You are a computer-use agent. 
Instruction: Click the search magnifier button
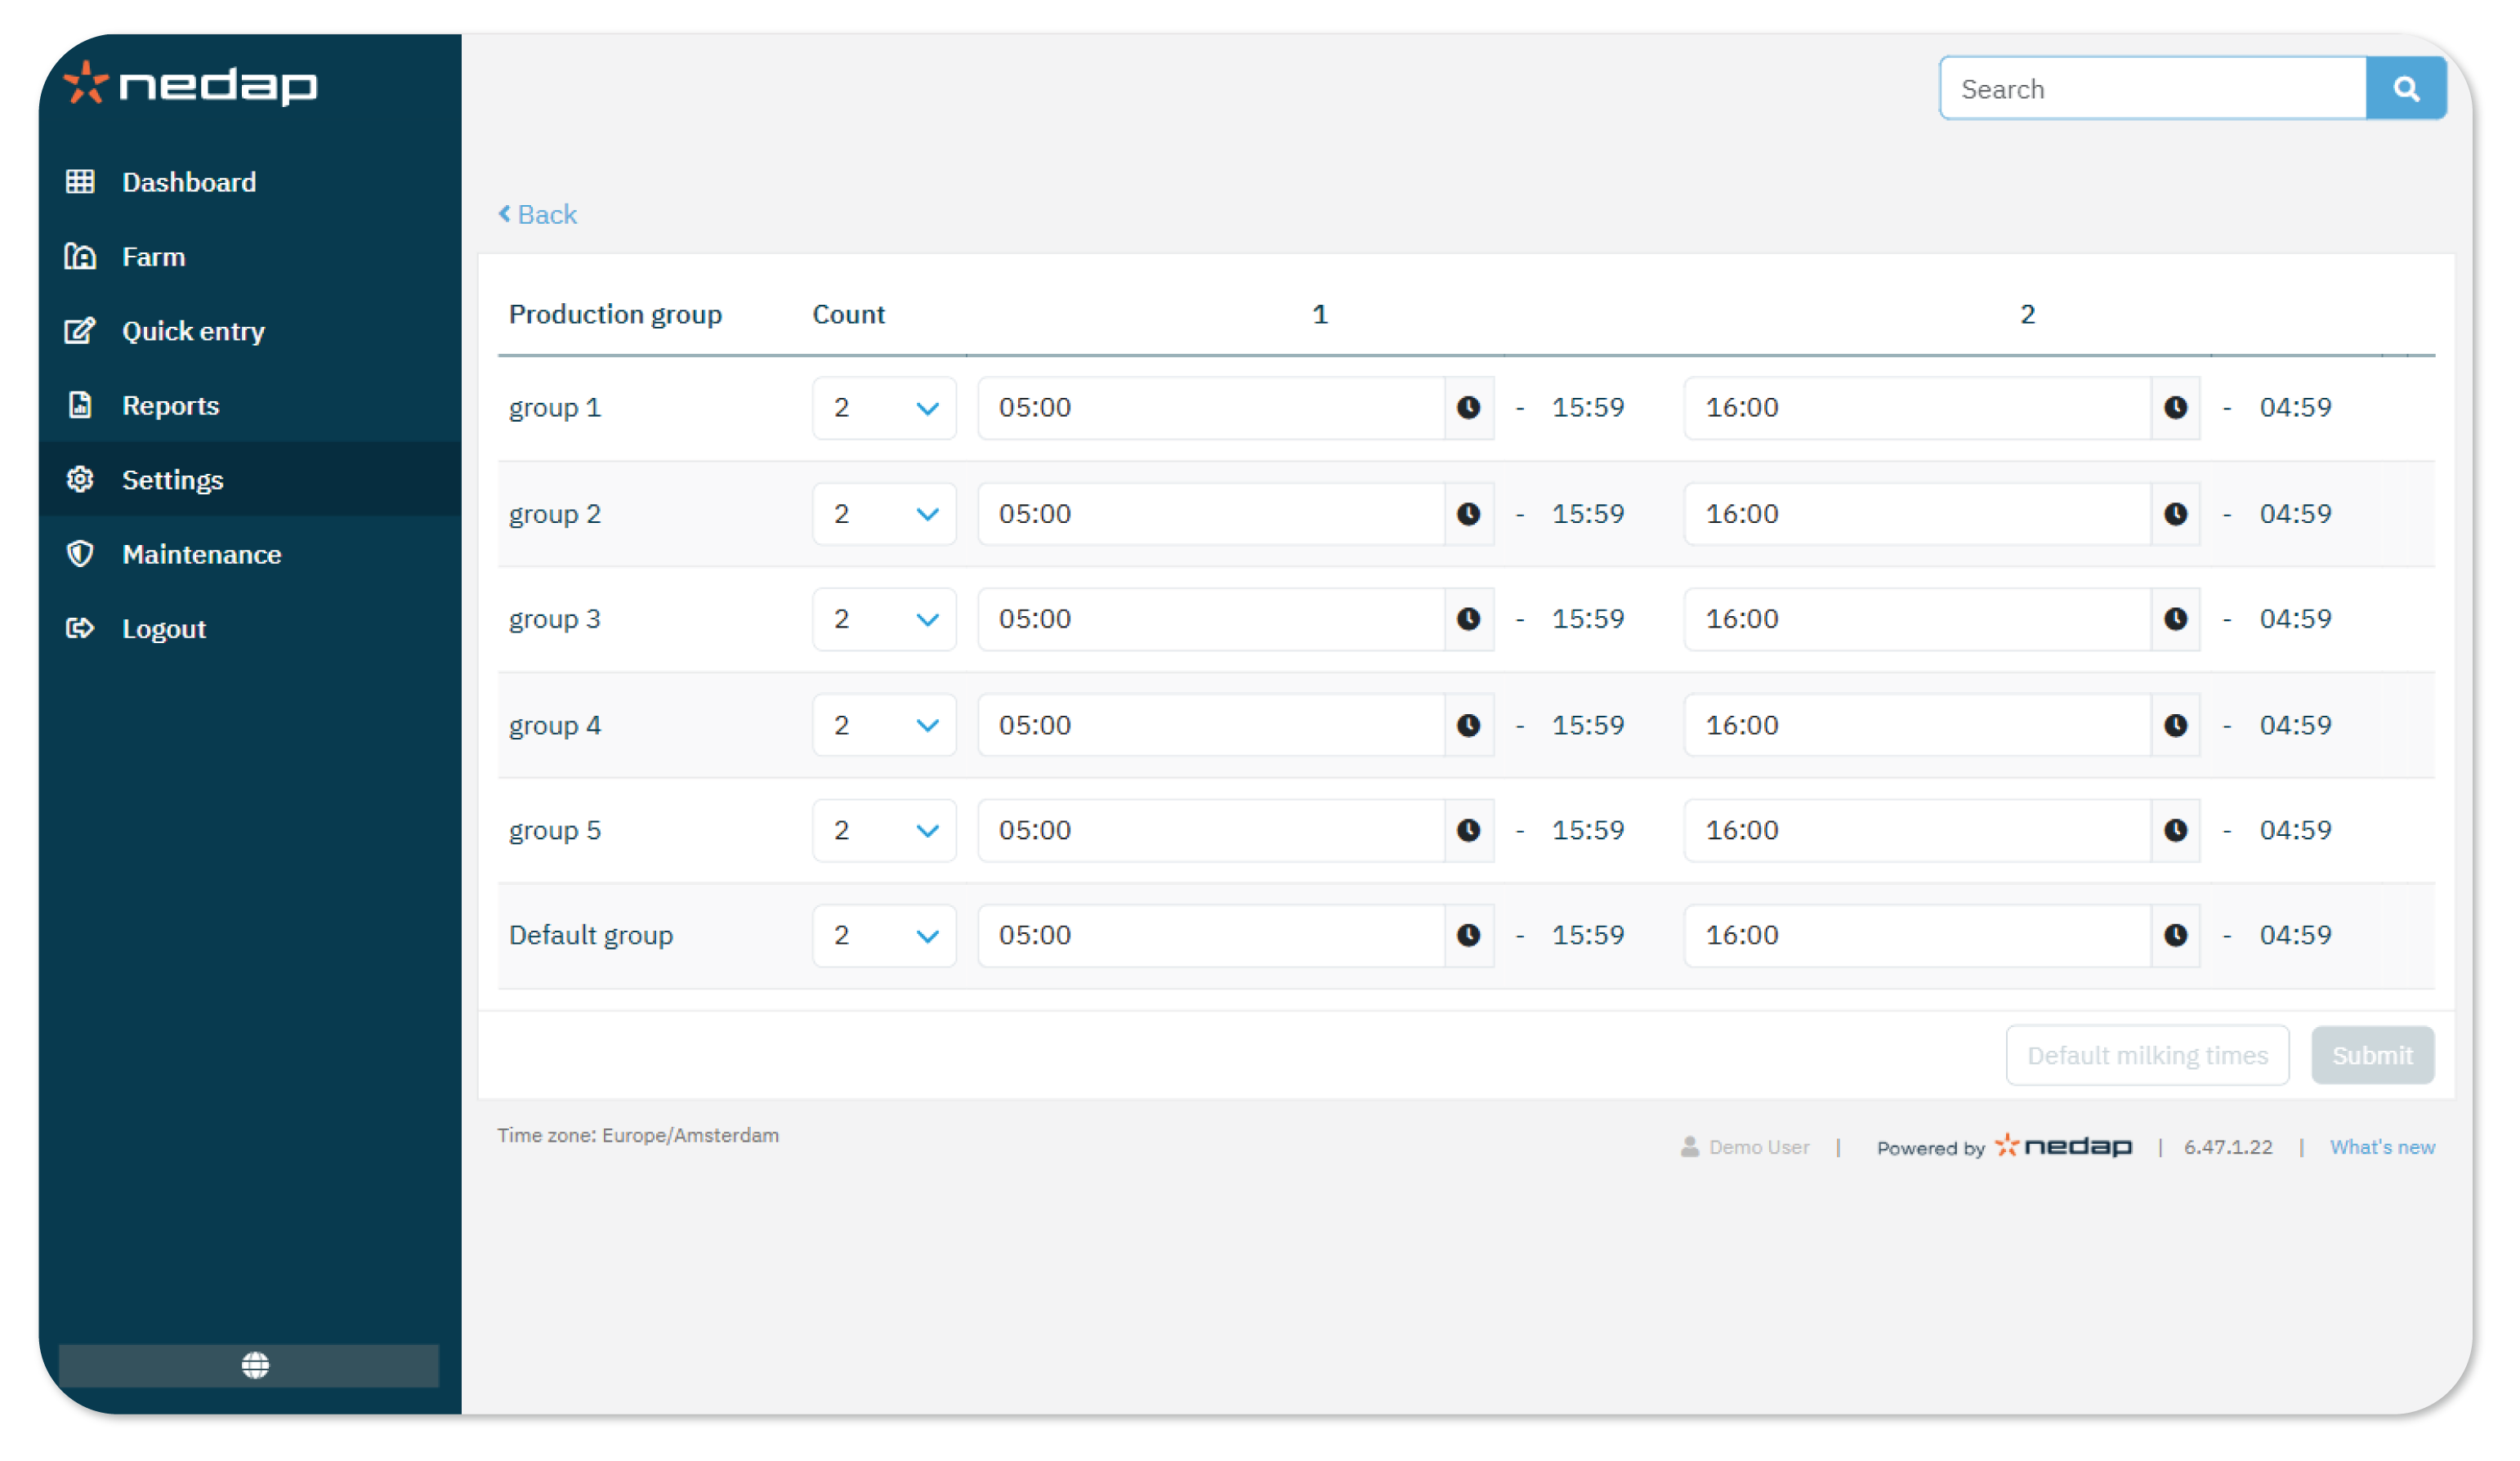(x=2405, y=89)
